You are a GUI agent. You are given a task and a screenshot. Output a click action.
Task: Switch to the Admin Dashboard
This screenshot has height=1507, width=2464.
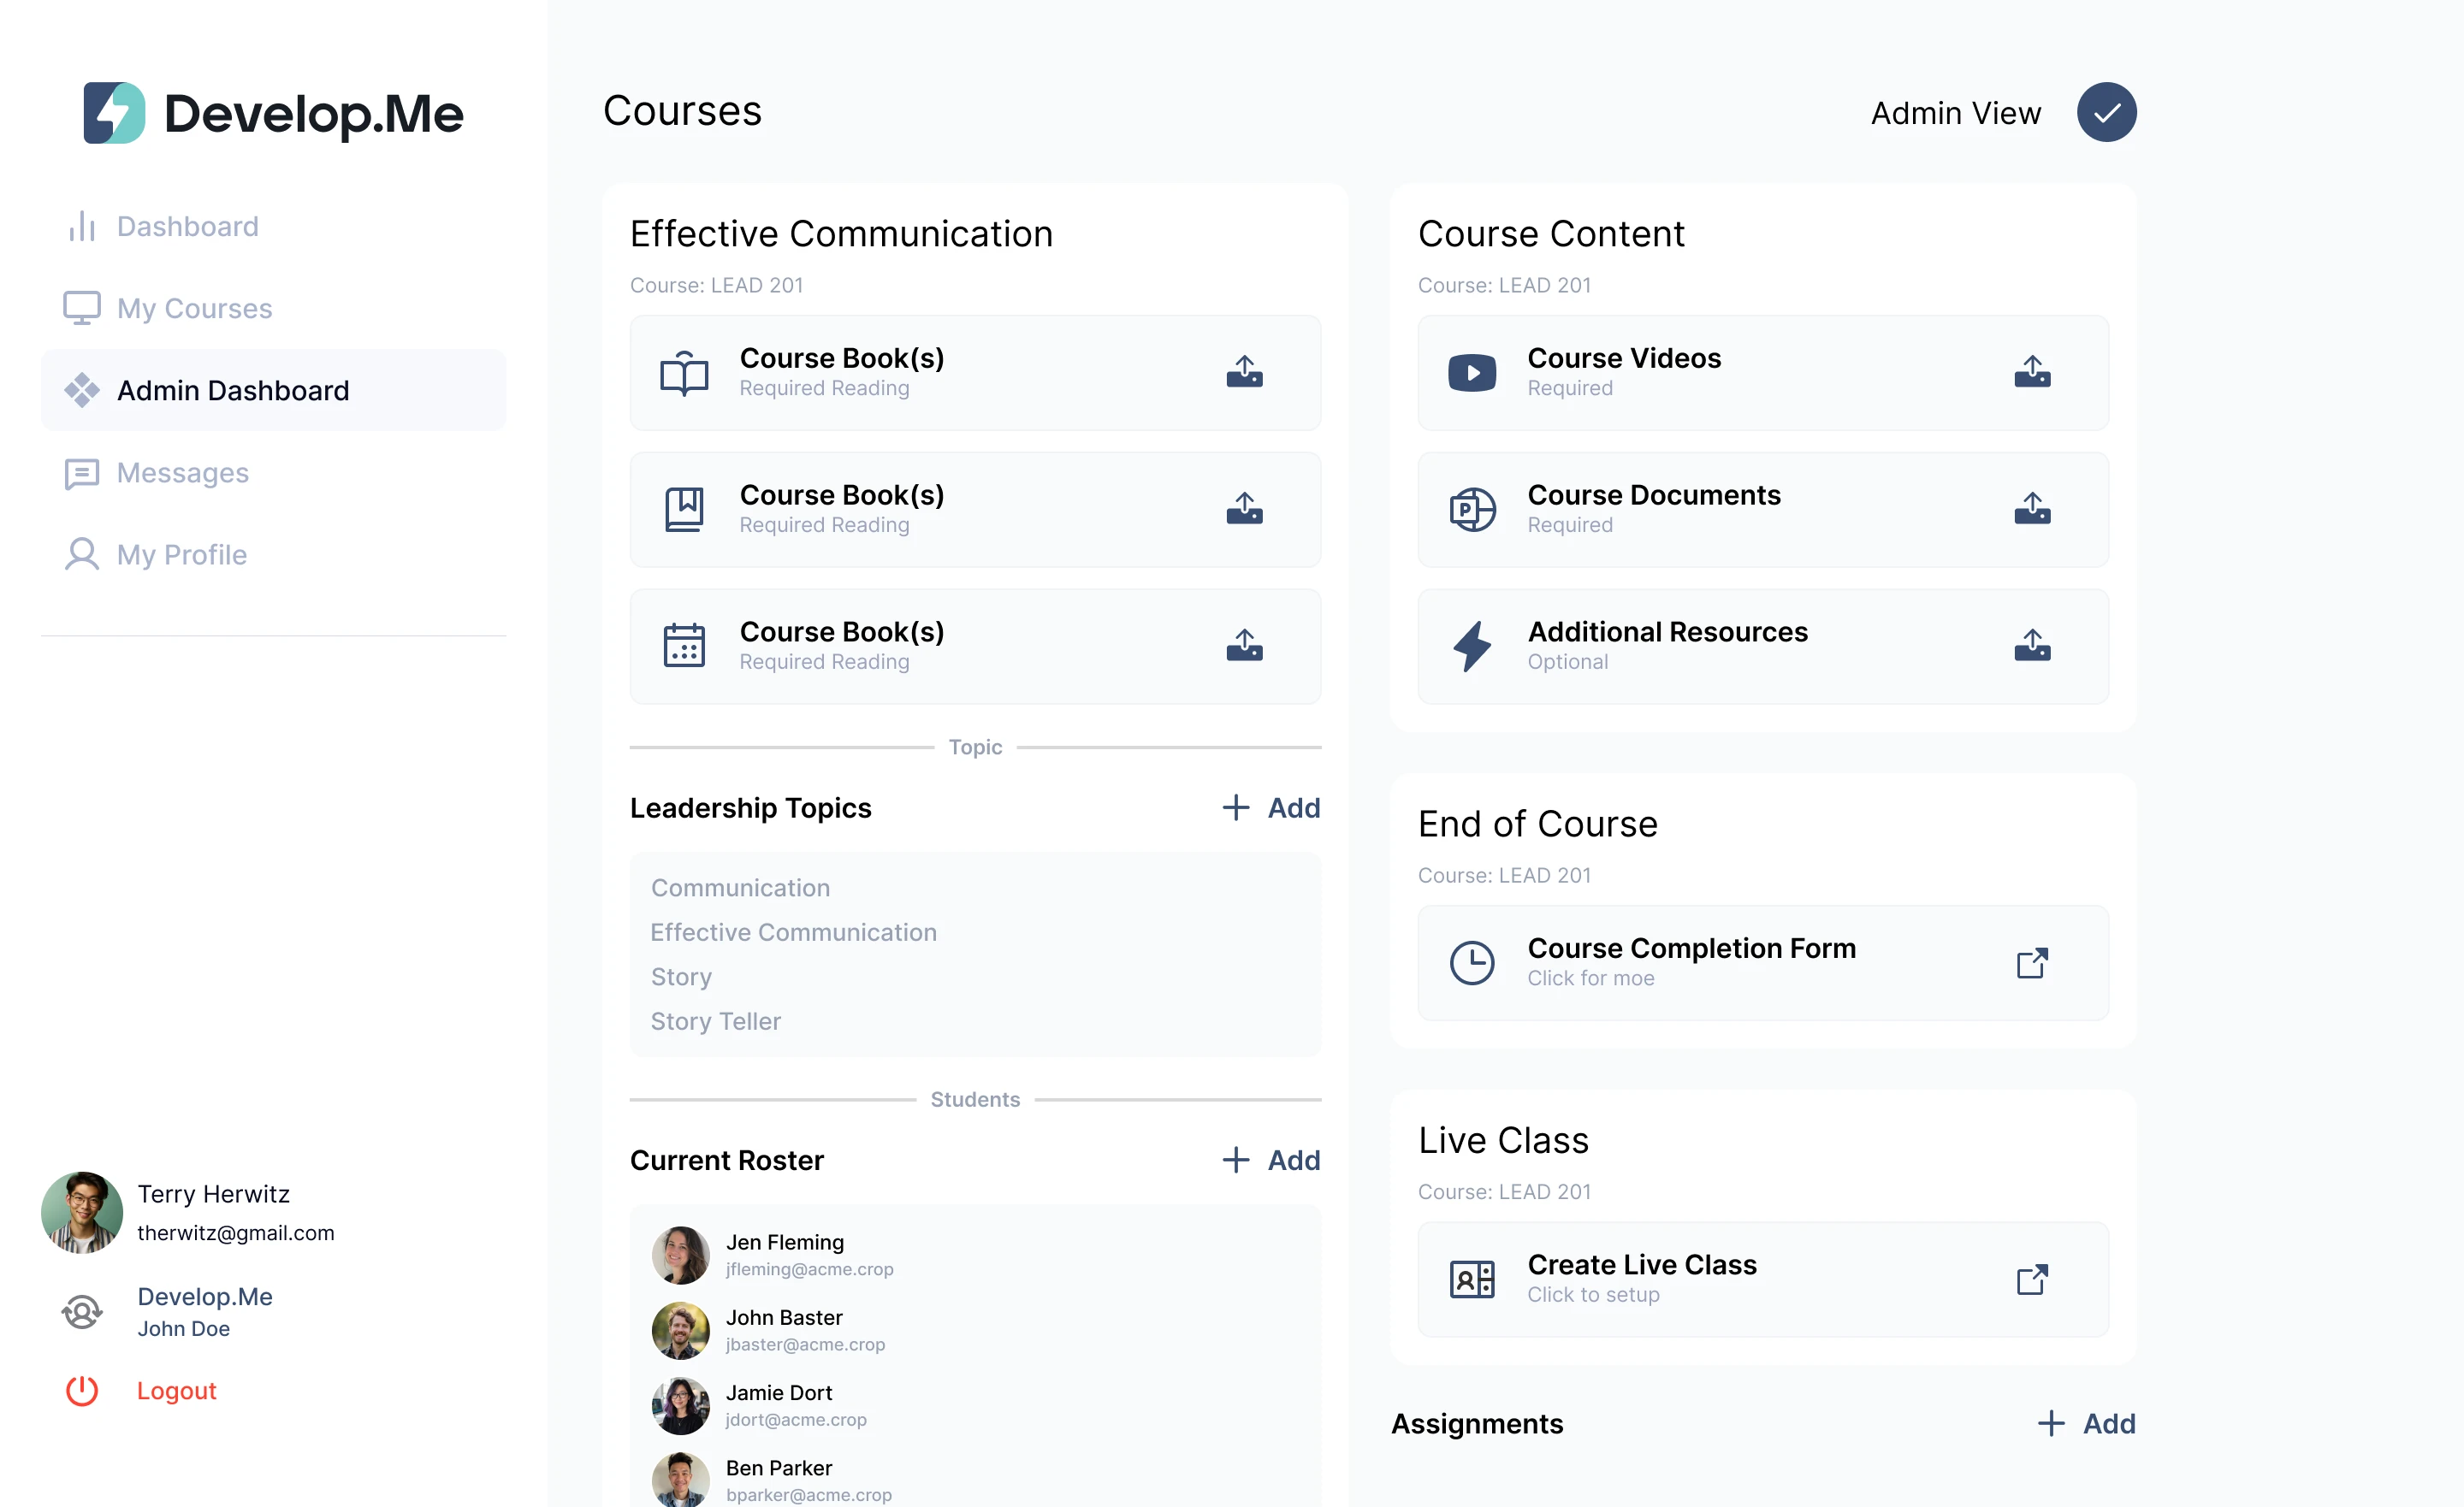tap(233, 390)
